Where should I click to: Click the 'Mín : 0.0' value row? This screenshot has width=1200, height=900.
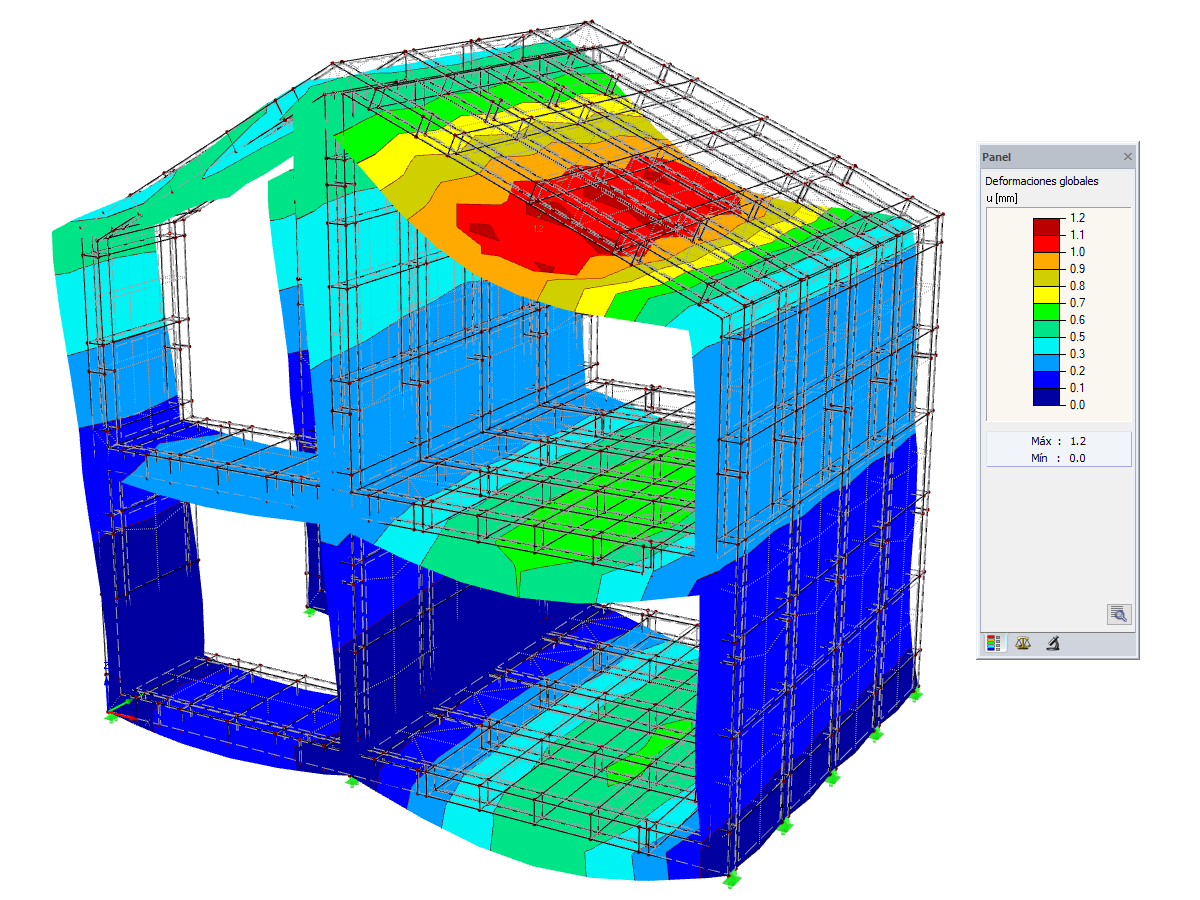coord(1058,458)
